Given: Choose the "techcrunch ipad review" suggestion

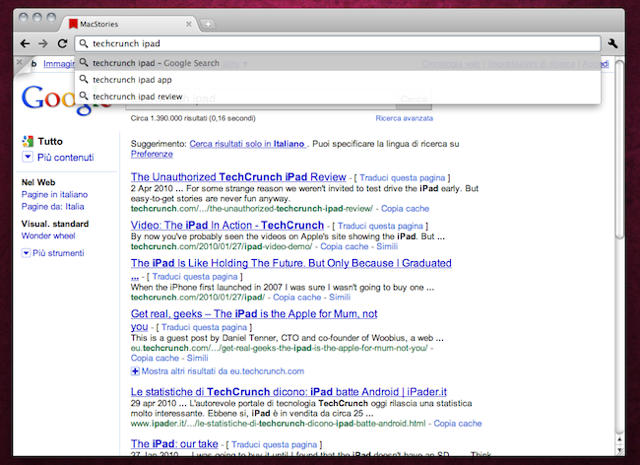Looking at the screenshot, I should (x=137, y=96).
